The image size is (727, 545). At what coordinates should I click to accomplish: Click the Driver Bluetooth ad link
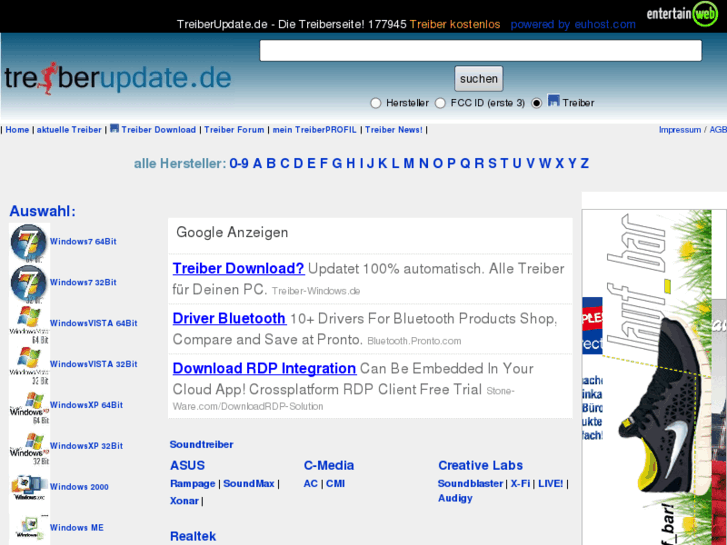[229, 319]
